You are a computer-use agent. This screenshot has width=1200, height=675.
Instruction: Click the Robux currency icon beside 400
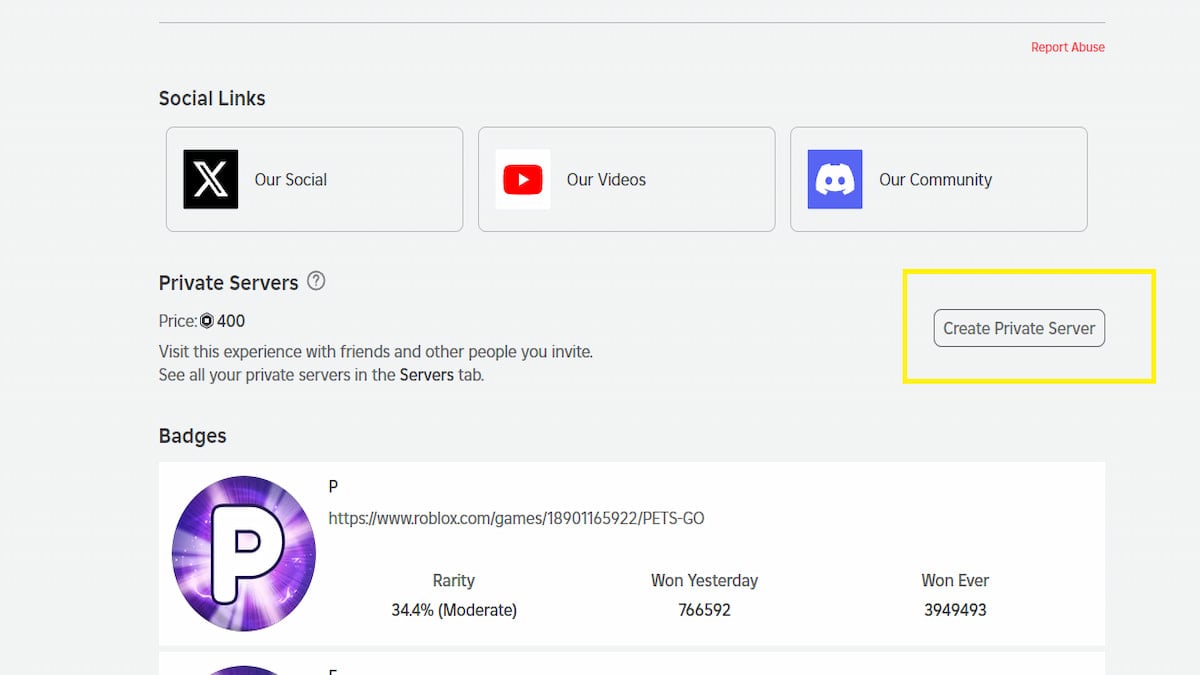click(207, 321)
